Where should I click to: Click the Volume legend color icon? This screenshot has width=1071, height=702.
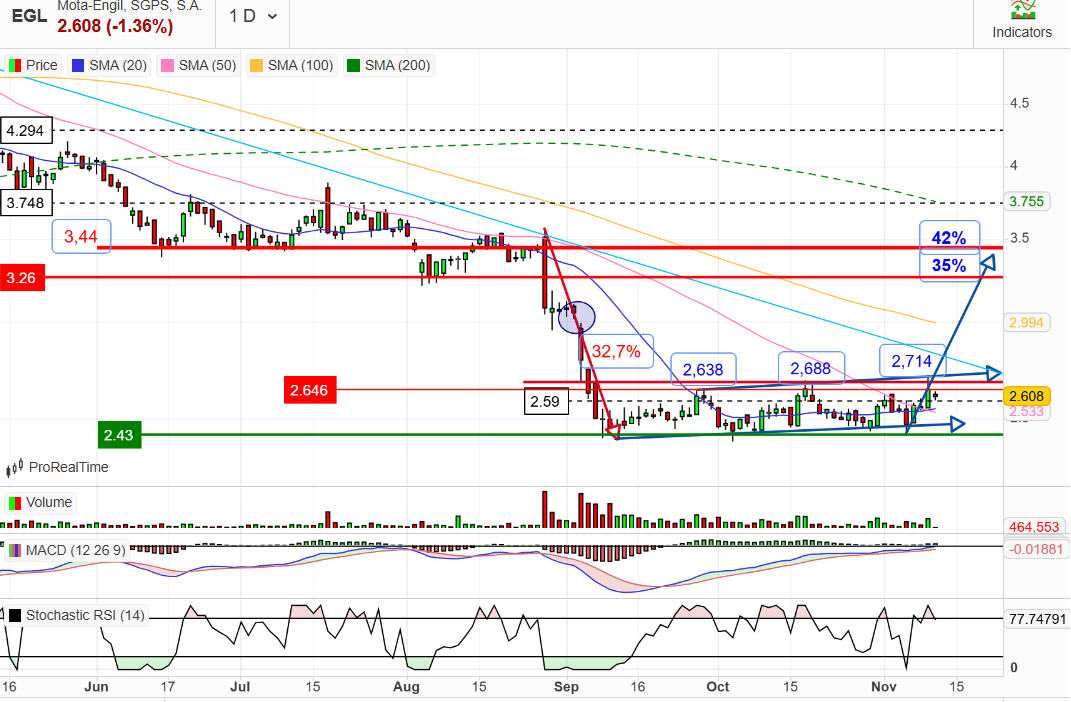pyautogui.click(x=14, y=503)
